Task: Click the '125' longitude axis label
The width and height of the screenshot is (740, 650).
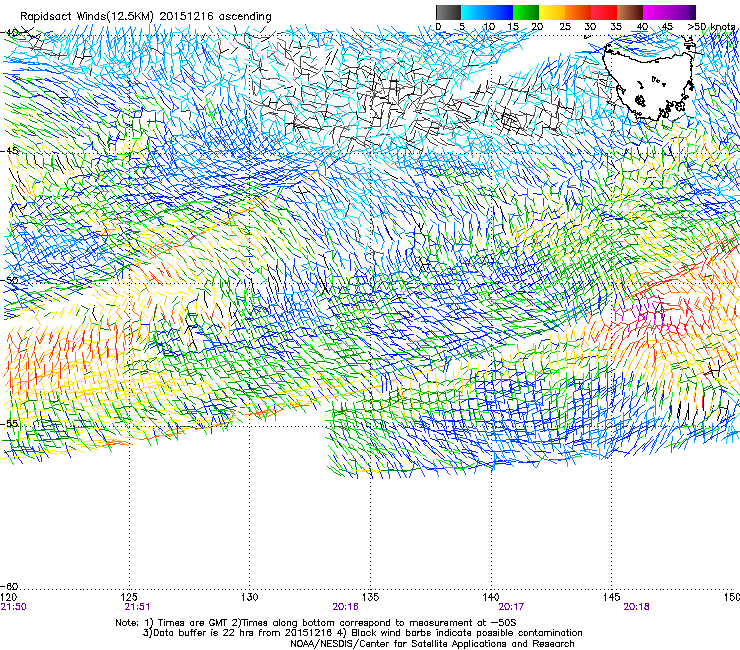Action: [x=129, y=597]
